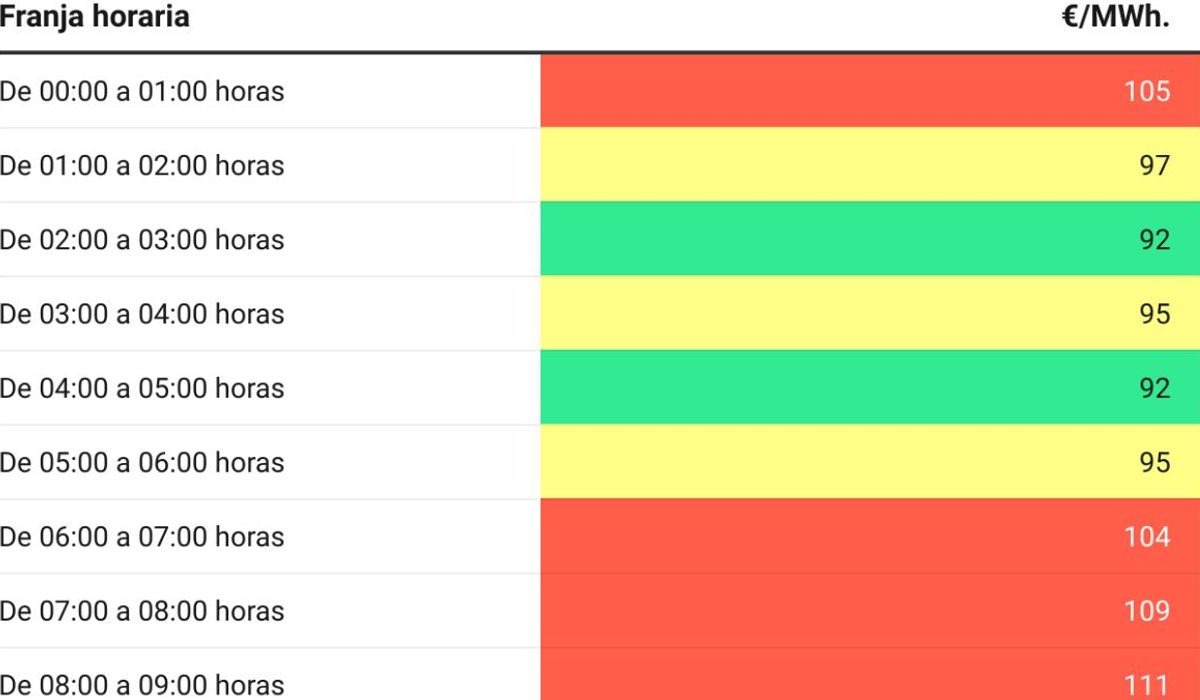The height and width of the screenshot is (700, 1200).
Task: Click green price cell for 04:00 to 05:00
Action: [870, 388]
